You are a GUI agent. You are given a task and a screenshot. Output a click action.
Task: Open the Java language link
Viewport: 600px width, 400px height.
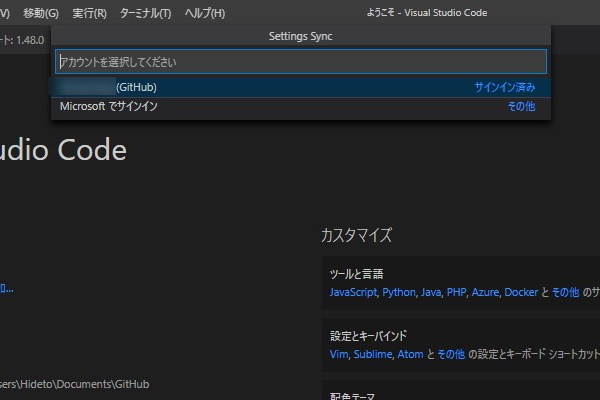[x=431, y=292]
